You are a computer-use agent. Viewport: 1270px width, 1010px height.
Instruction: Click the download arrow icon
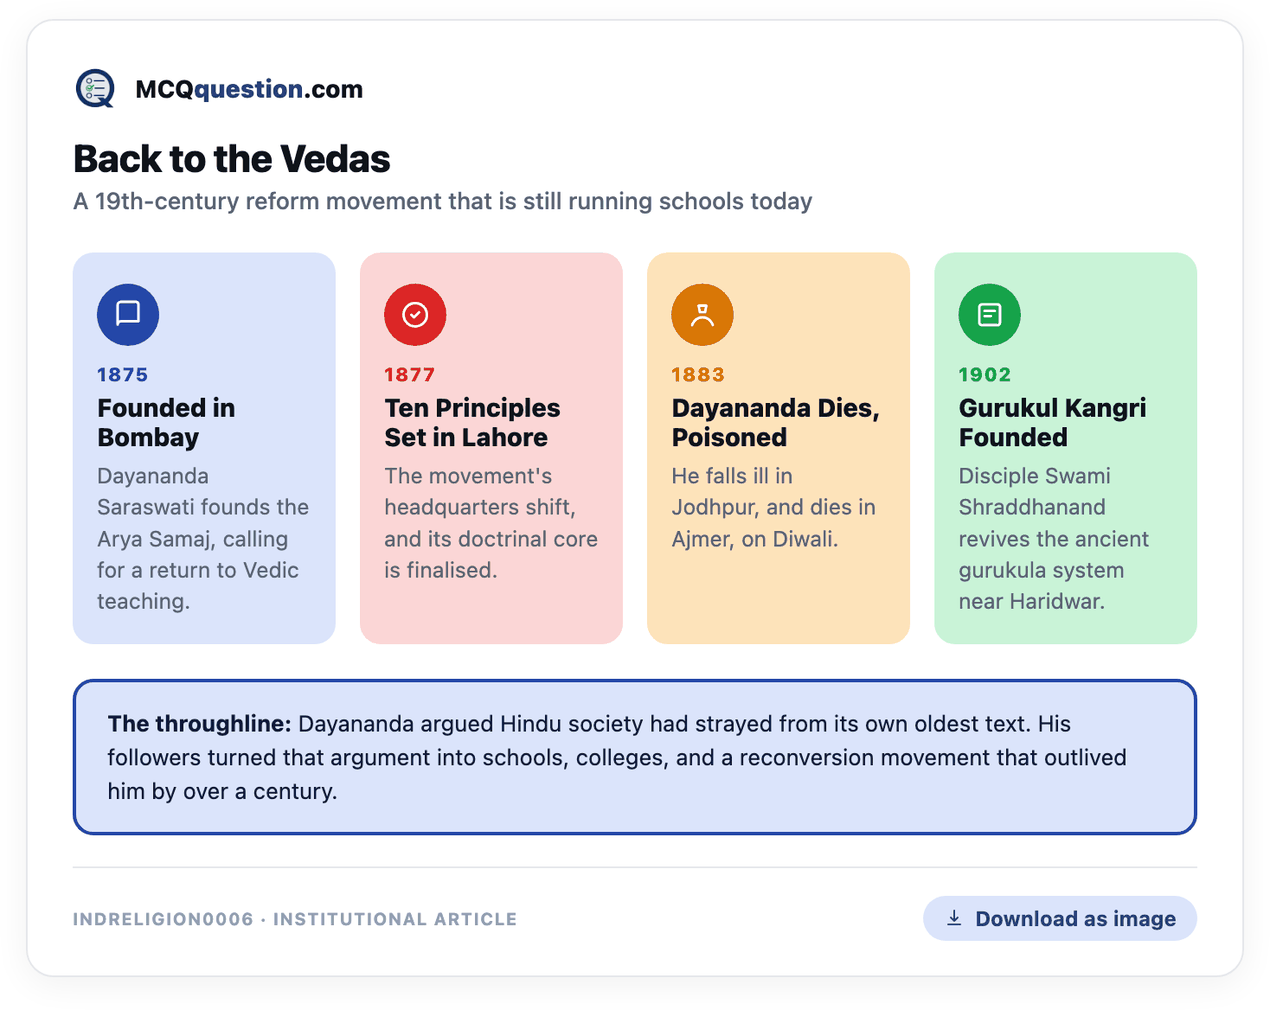pyautogui.click(x=954, y=918)
